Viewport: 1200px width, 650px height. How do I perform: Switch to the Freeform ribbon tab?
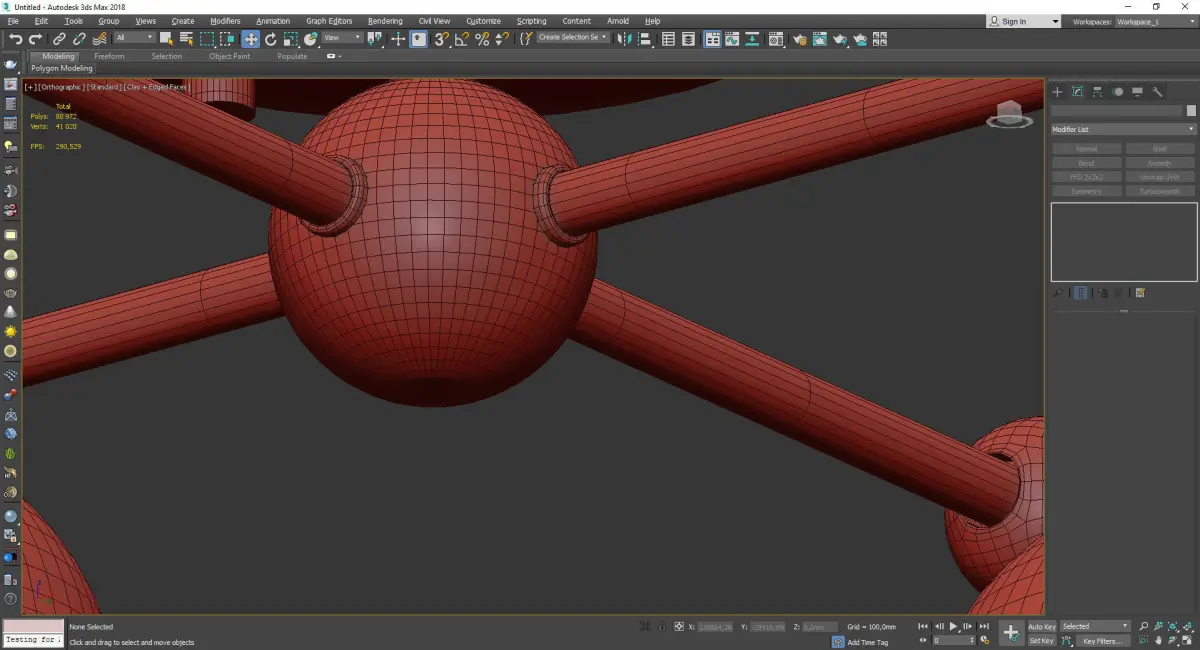click(109, 56)
